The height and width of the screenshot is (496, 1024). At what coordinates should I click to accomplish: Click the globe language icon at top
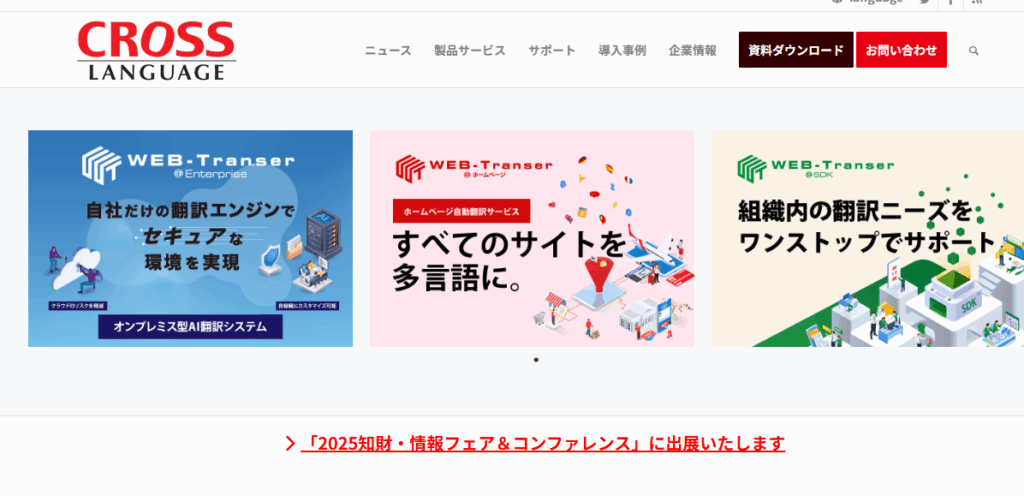[x=837, y=2]
